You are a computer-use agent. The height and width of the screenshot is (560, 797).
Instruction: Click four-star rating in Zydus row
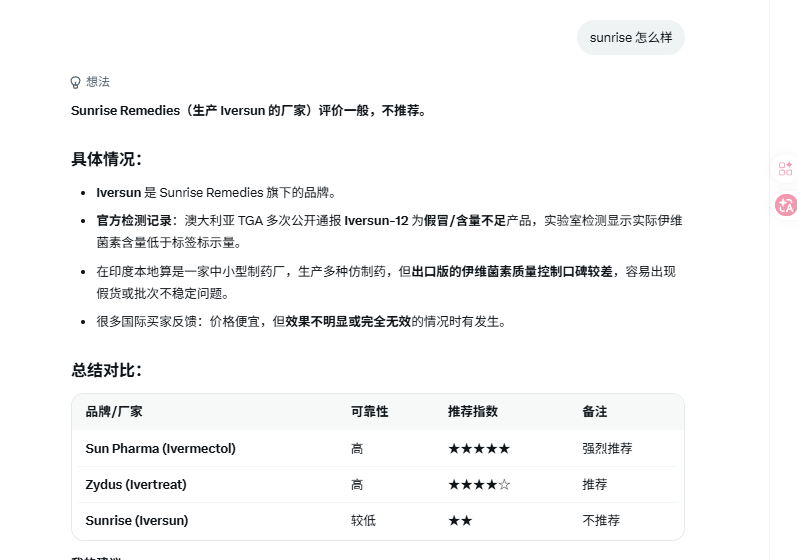click(479, 485)
